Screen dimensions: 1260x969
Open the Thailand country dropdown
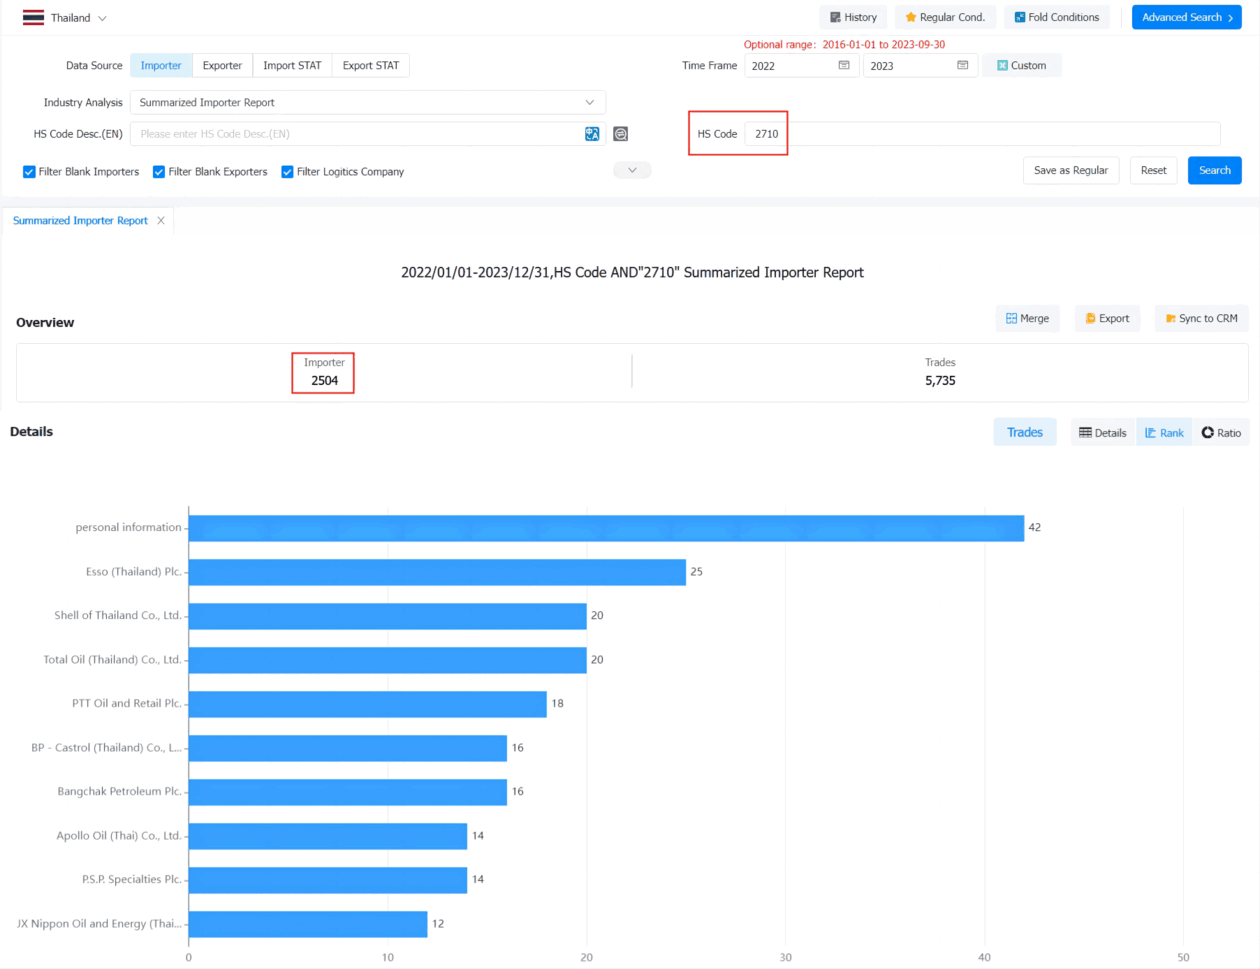pos(66,18)
